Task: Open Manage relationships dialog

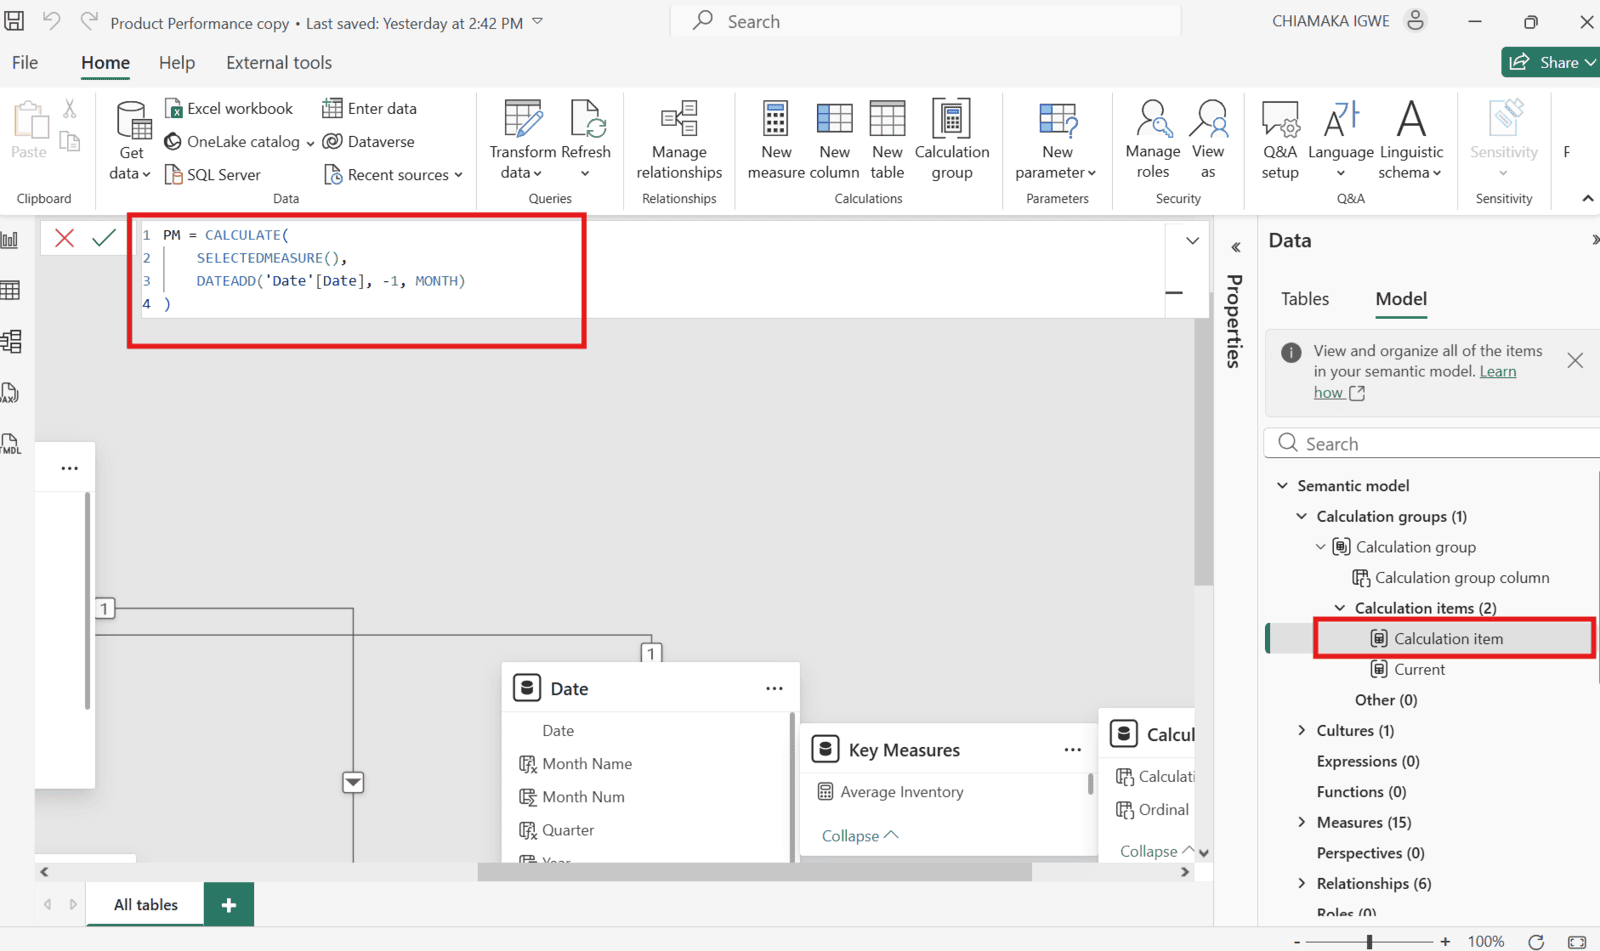Action: 679,120
